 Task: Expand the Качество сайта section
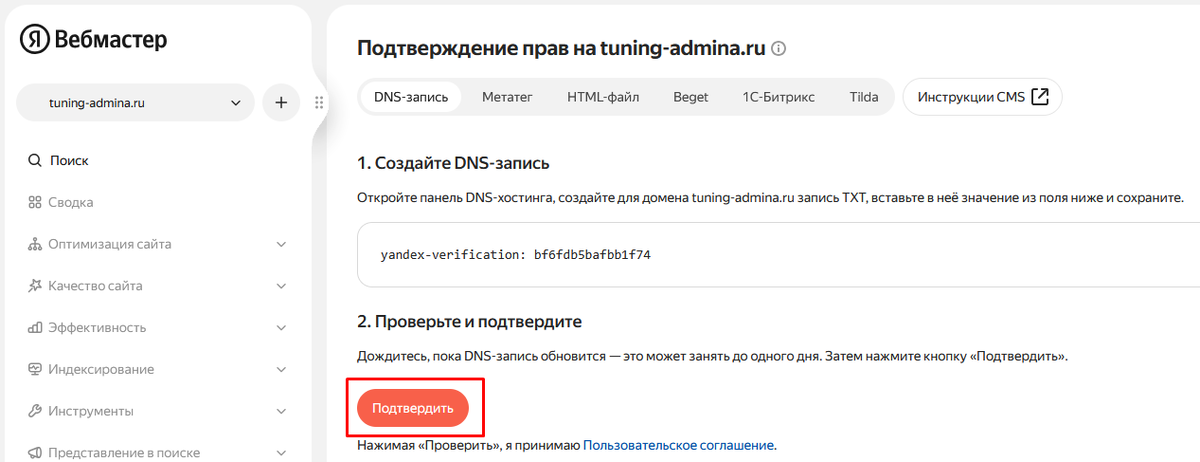click(281, 286)
